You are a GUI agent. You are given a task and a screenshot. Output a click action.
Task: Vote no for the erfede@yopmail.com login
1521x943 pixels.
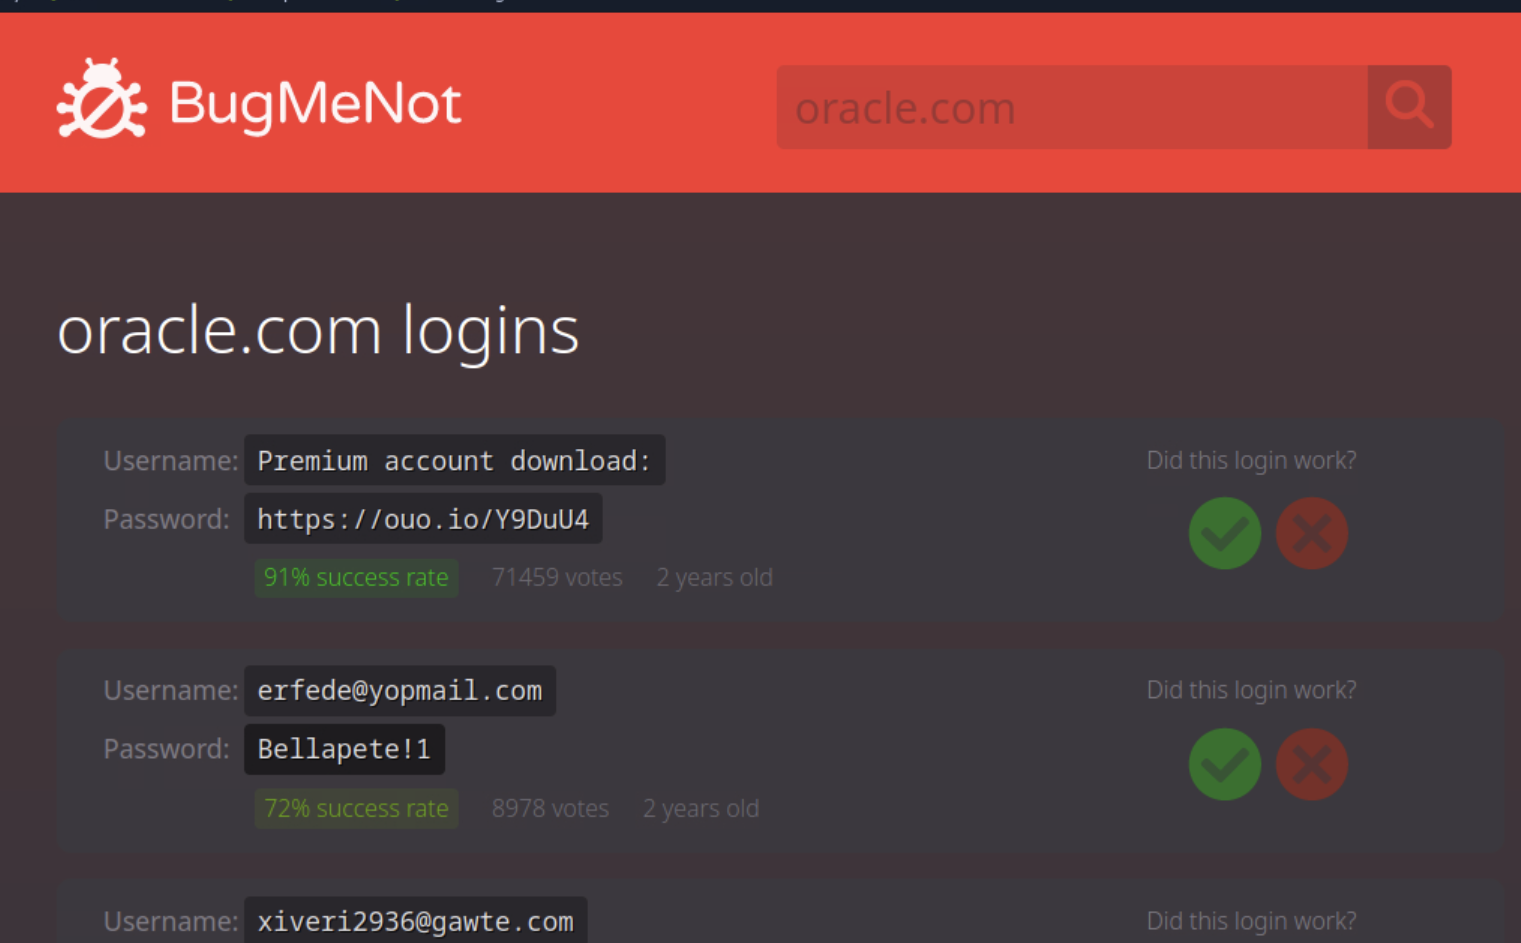pos(1311,764)
